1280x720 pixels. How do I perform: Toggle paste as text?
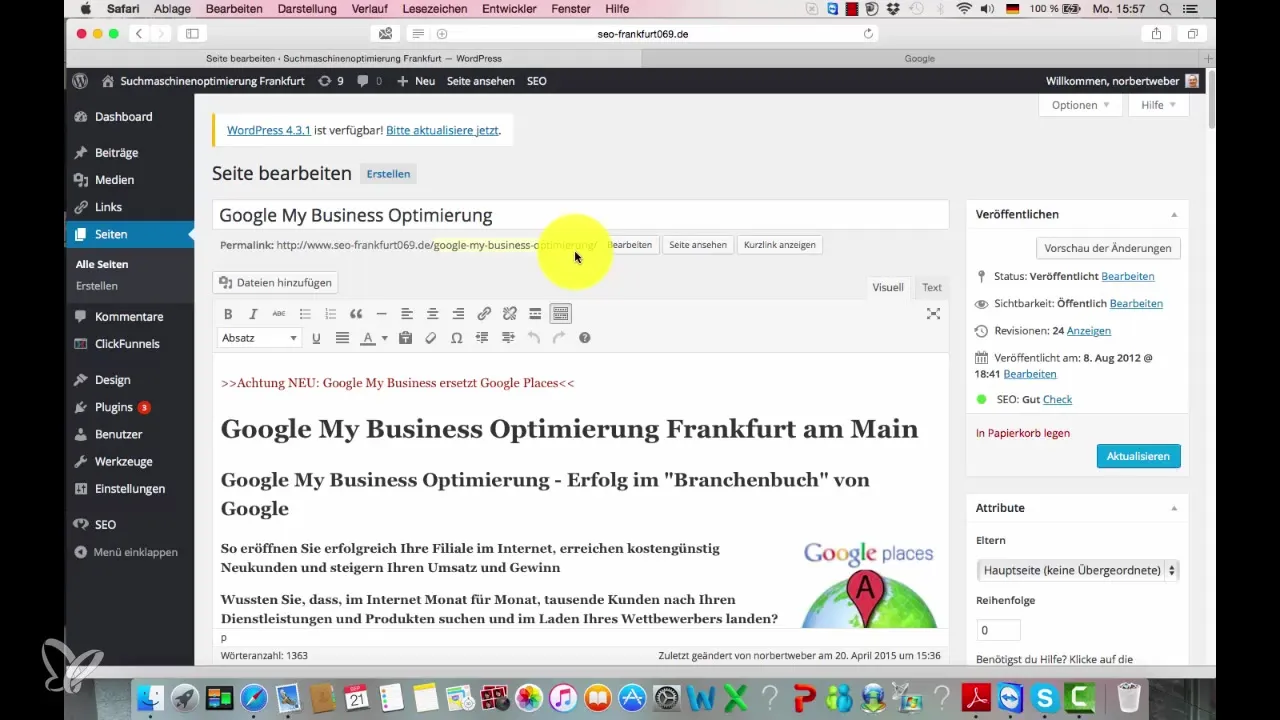click(405, 338)
